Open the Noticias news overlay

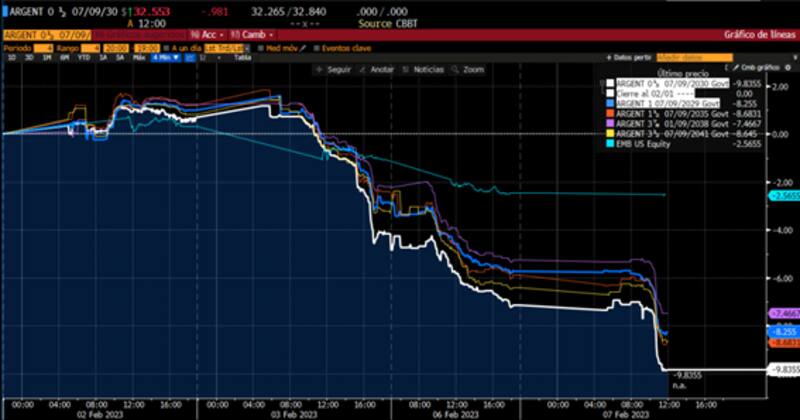(423, 70)
